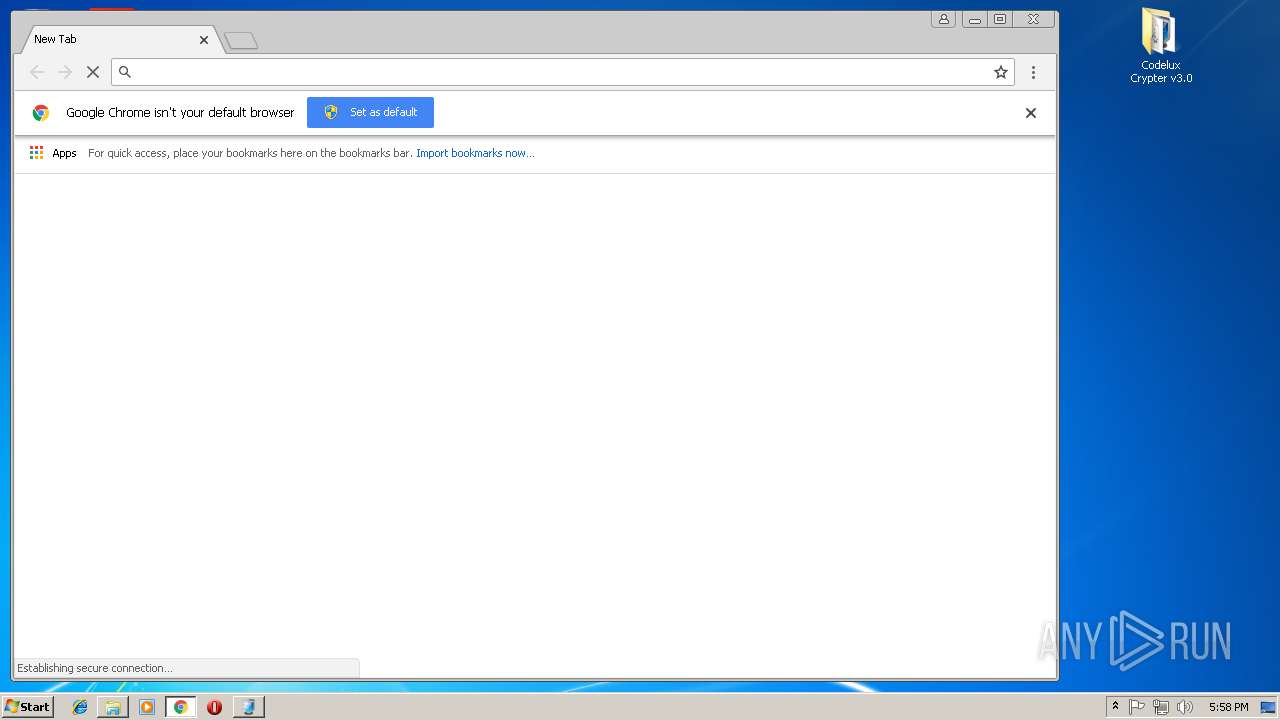Image resolution: width=1280 pixels, height=720 pixels.
Task: Click the 5:58 PM clock
Action: click(1228, 707)
